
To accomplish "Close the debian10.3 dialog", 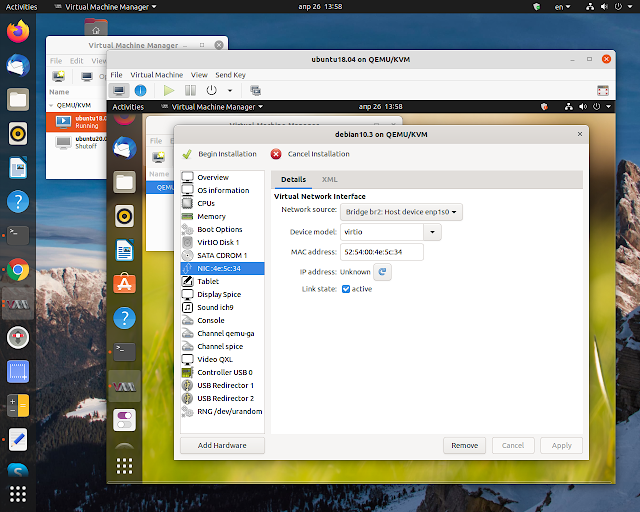I will [580, 134].
